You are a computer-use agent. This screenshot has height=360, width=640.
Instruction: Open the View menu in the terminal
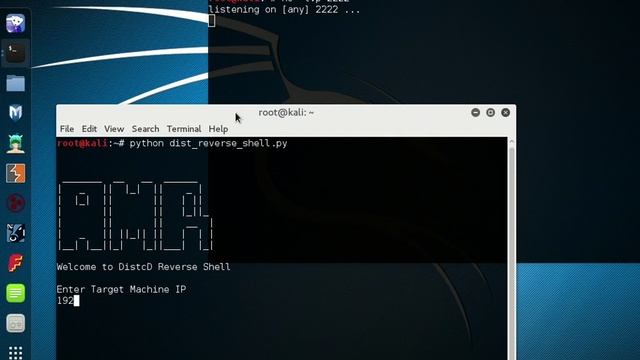[114, 129]
